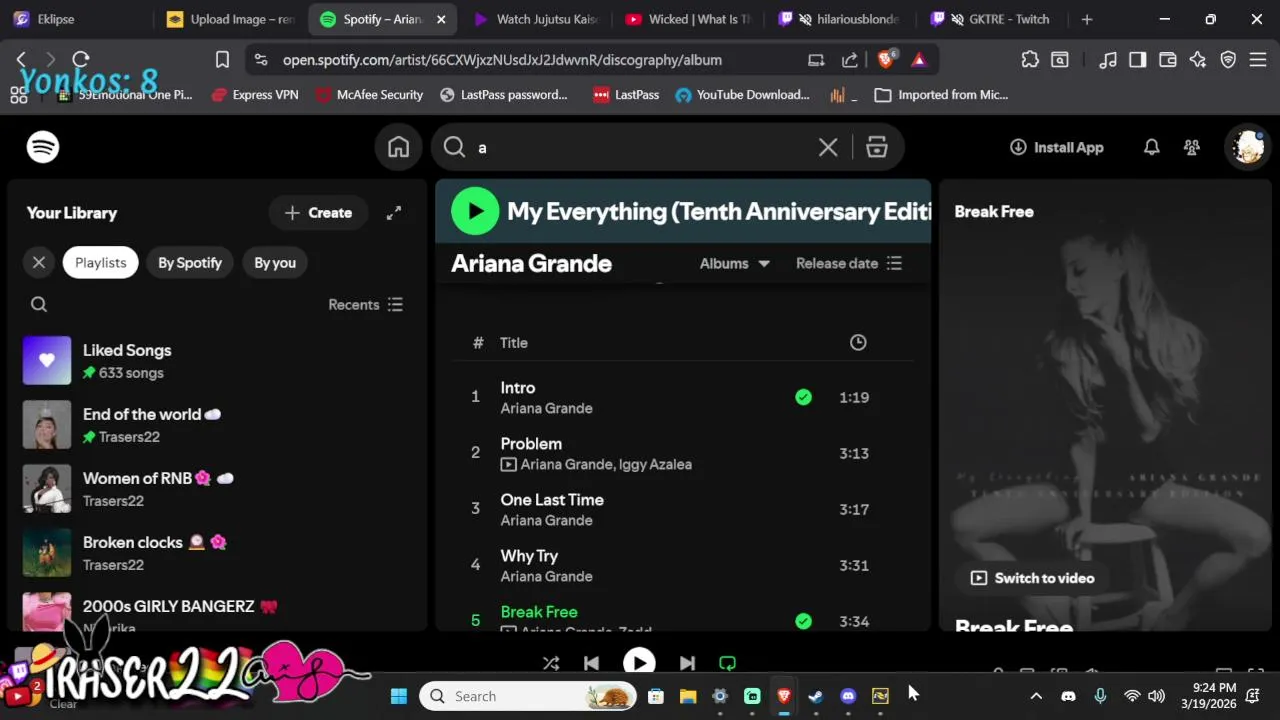Screen dimensions: 1280x720
Task: Open Iggy Azalea artist link
Action: [655, 464]
